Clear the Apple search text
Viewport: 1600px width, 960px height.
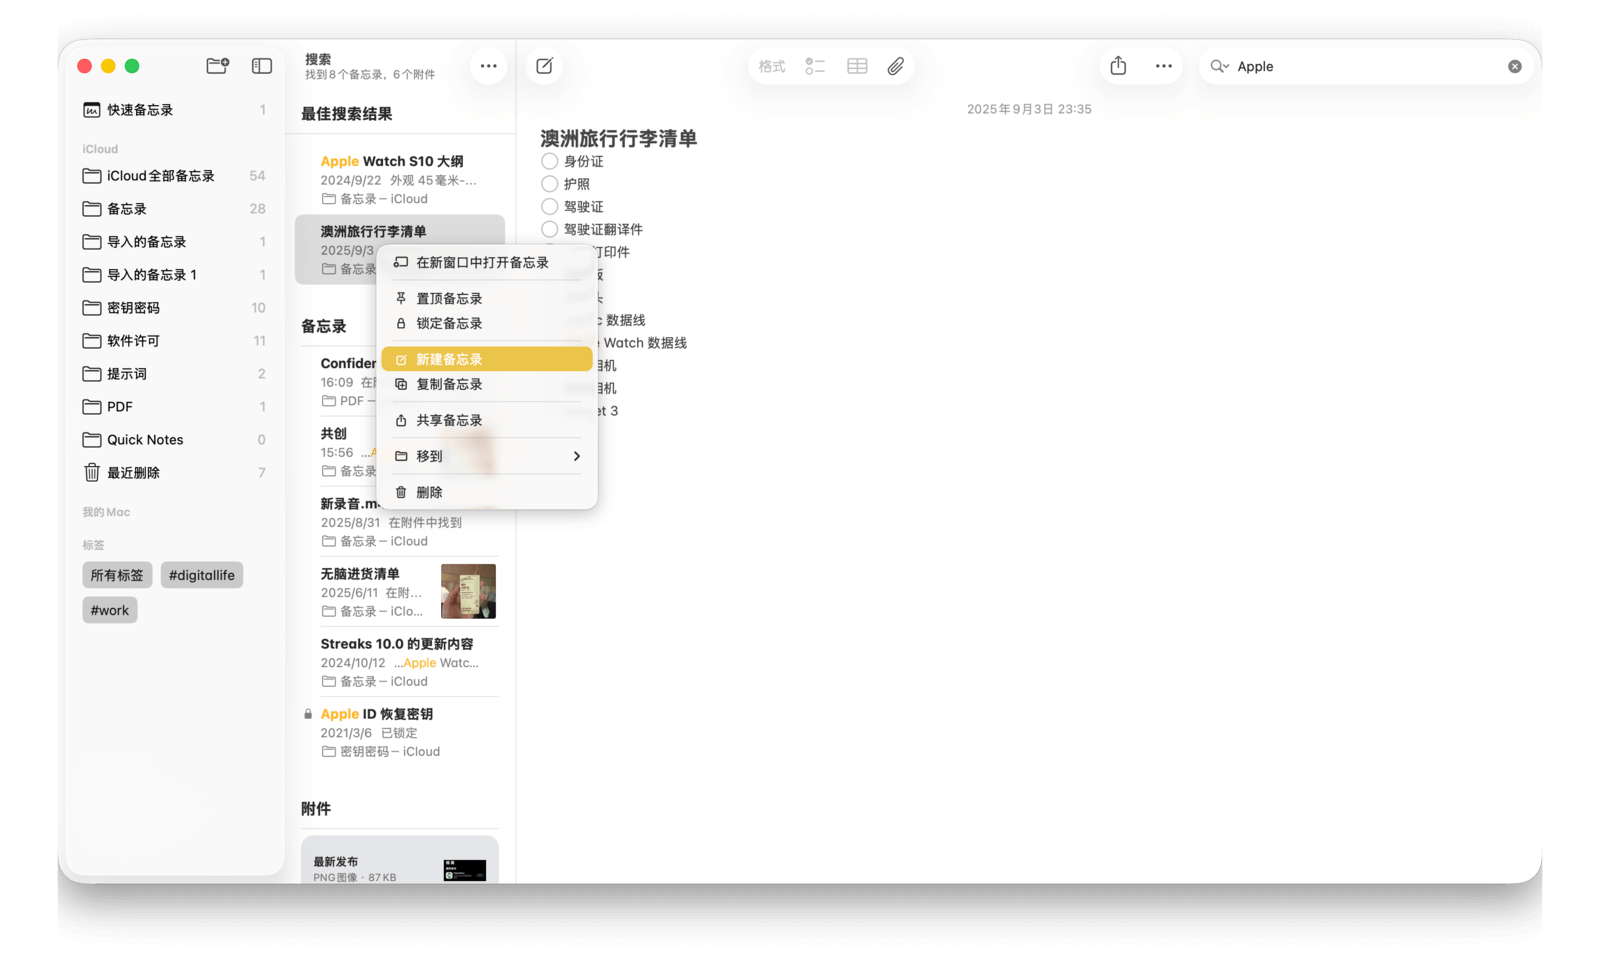pyautogui.click(x=1514, y=67)
